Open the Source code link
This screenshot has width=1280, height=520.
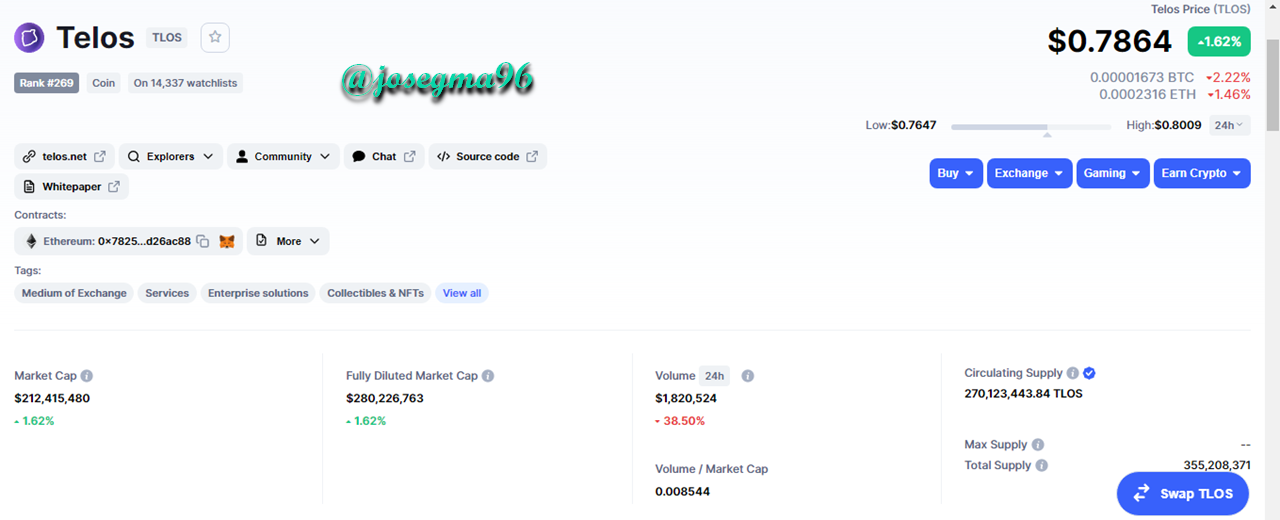[x=488, y=157]
